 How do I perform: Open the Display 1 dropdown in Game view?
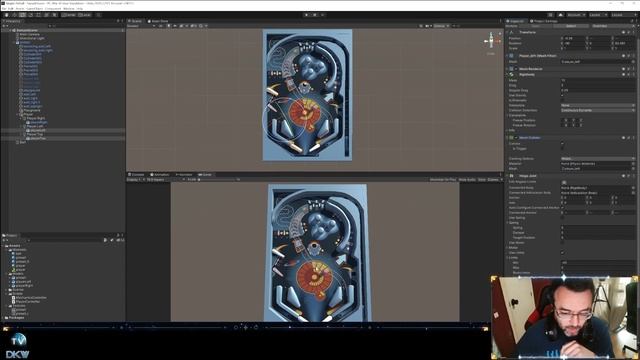pyautogui.click(x=134, y=180)
